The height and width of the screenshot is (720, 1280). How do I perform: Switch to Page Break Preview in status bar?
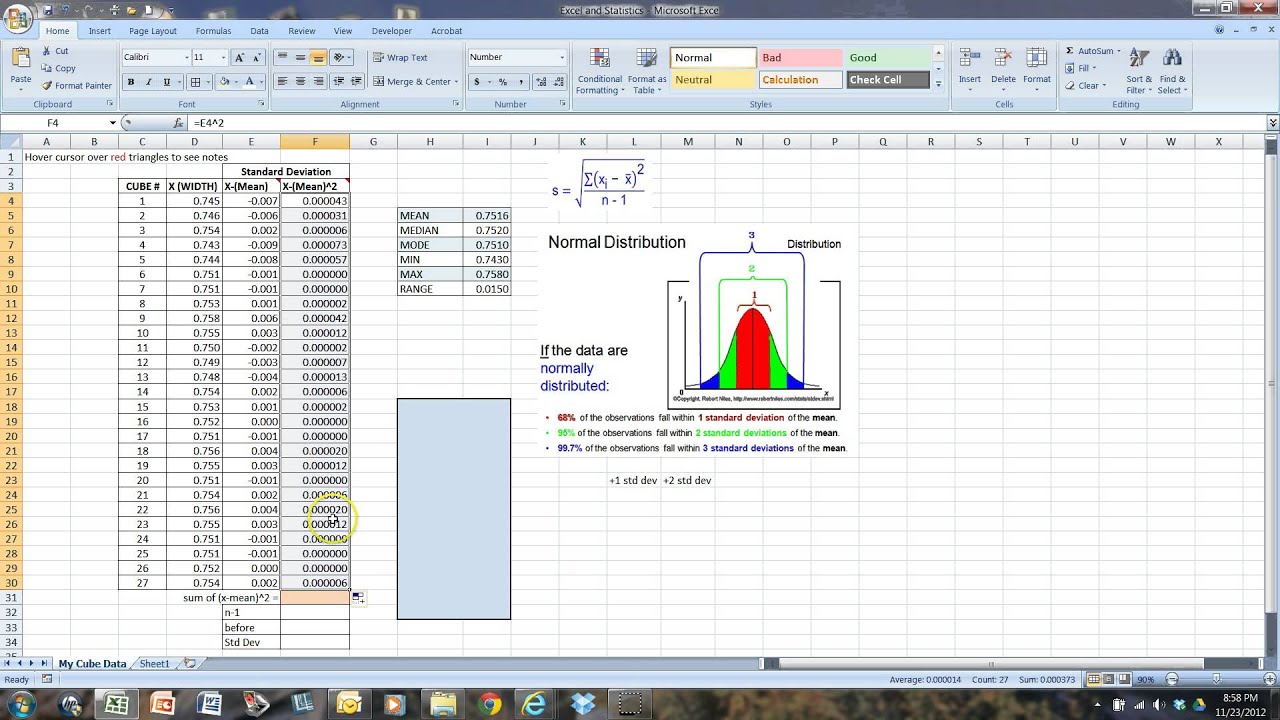pos(1124,680)
